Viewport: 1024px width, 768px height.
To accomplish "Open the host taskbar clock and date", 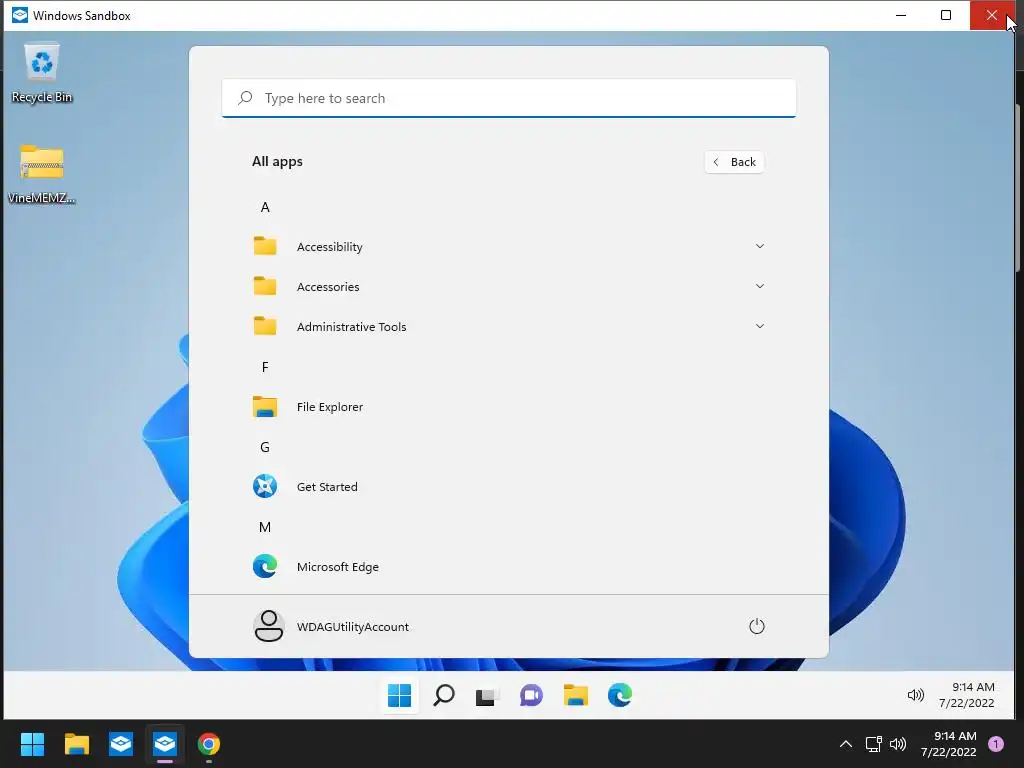I will coord(948,744).
